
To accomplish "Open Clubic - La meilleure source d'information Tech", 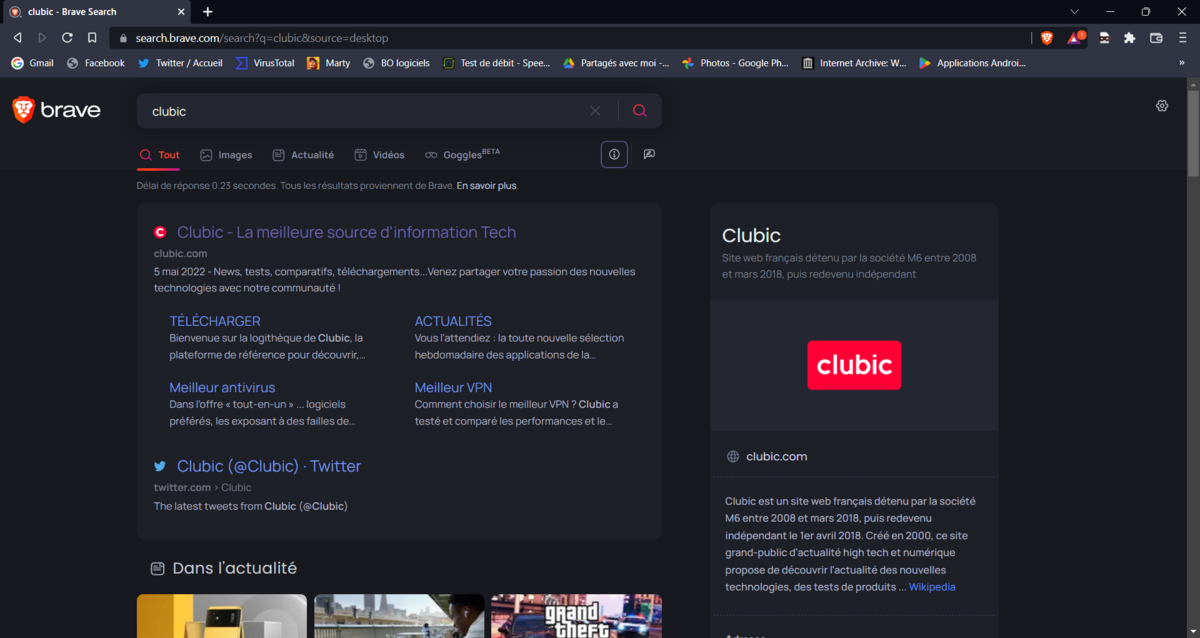I will click(347, 232).
